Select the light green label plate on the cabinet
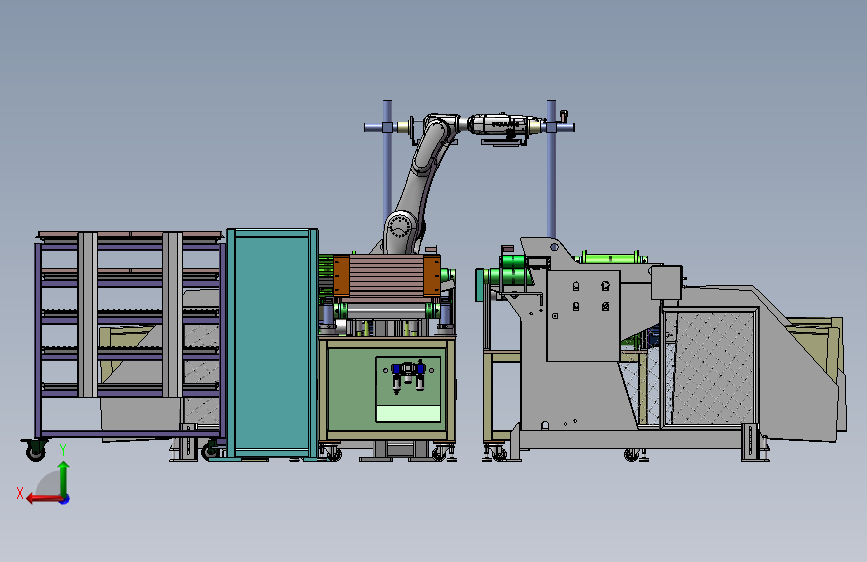Image resolution: width=867 pixels, height=562 pixels. 408,414
